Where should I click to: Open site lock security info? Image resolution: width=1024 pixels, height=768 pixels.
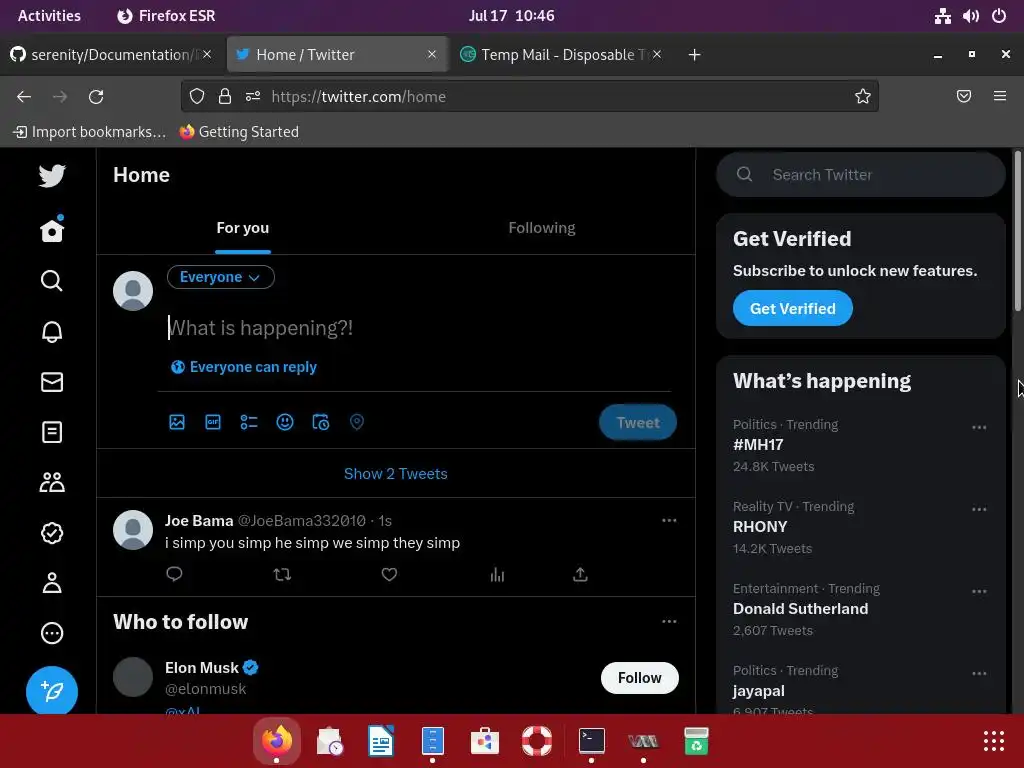(225, 97)
